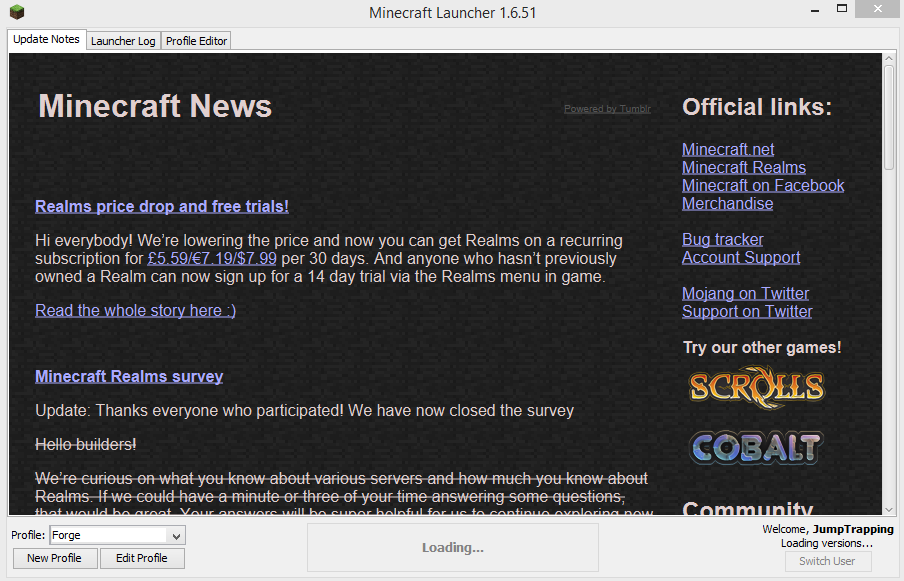This screenshot has width=904, height=581.
Task: Click the Edit Profile button
Action: point(142,559)
